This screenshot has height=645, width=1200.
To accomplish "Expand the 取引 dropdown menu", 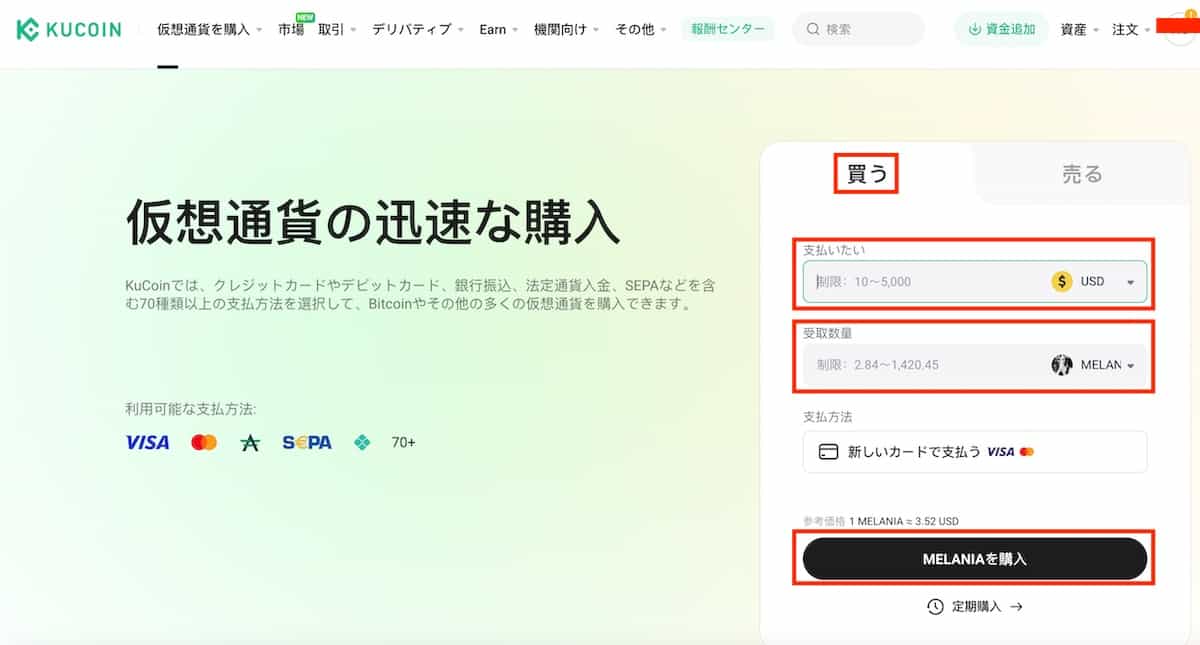I will click(x=337, y=29).
